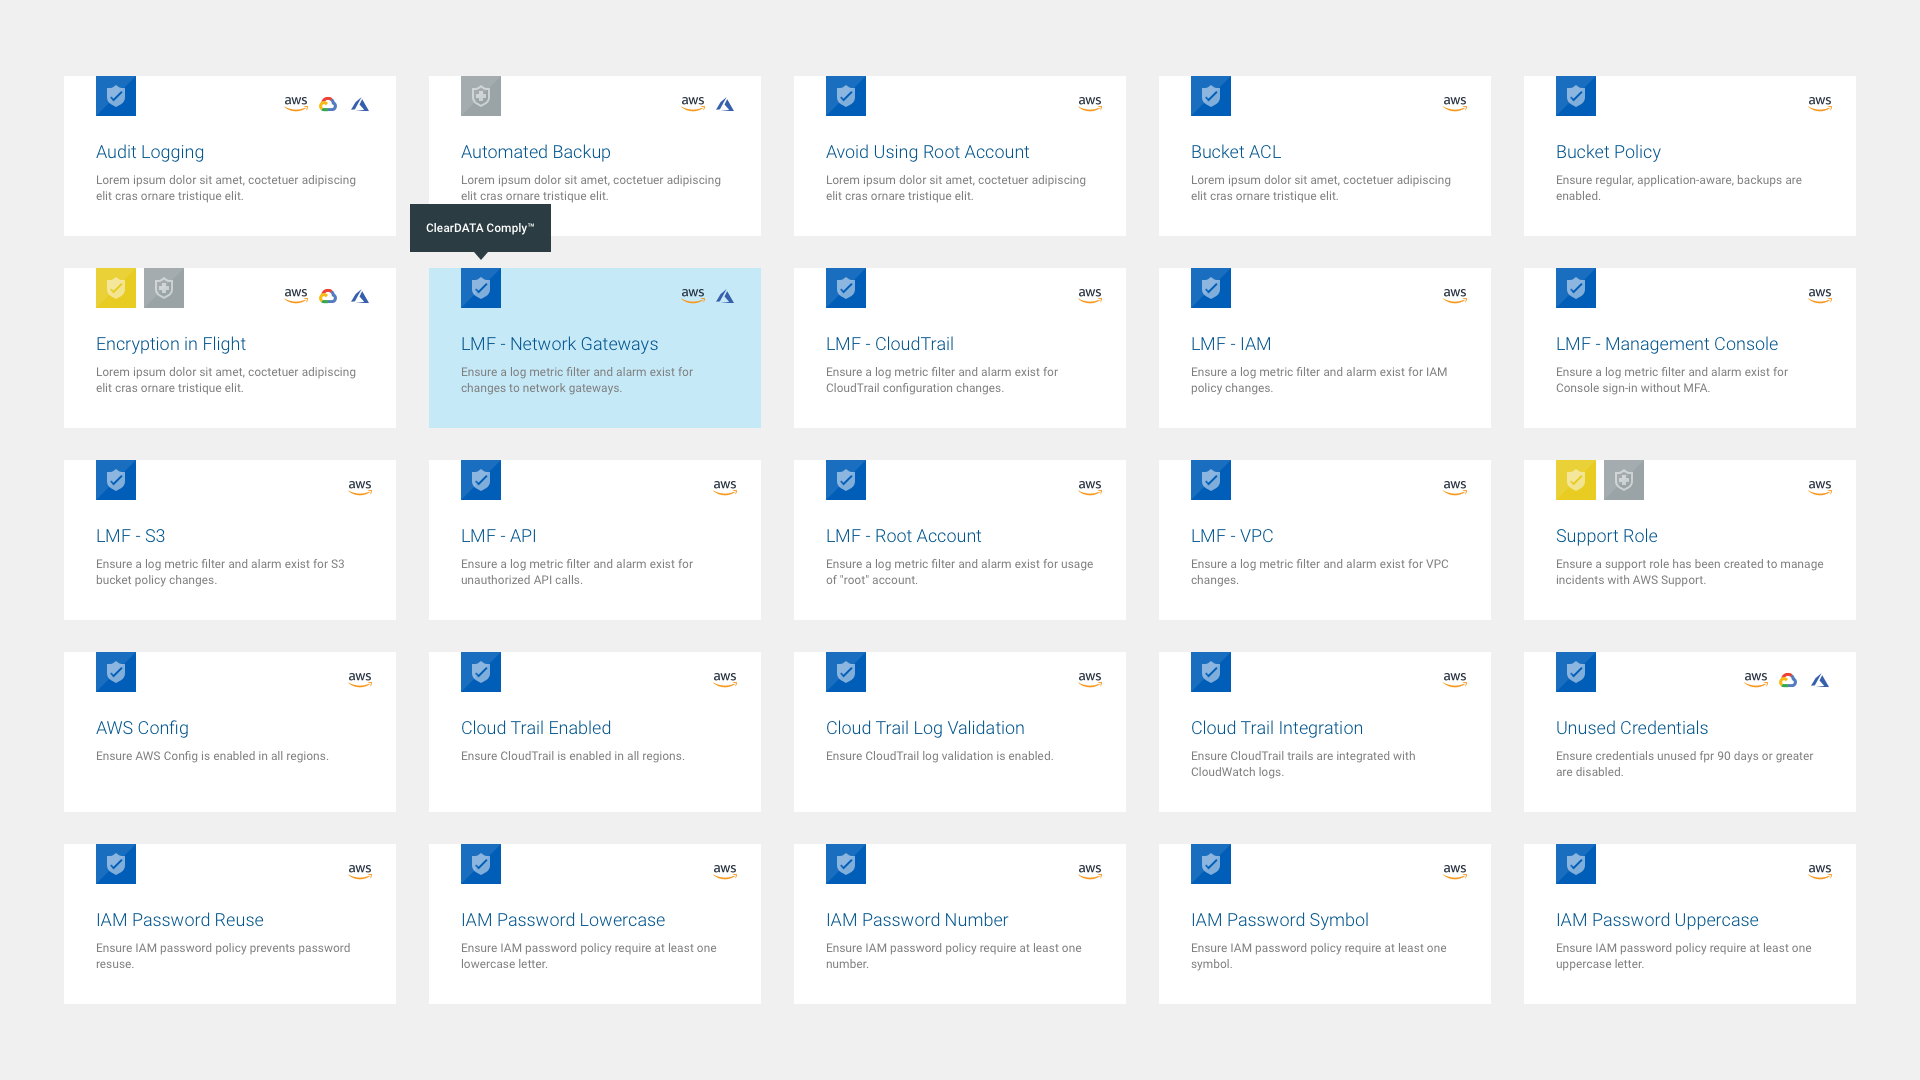Click AWS logo on AWS Config card
This screenshot has width=1920, height=1080.
360,679
